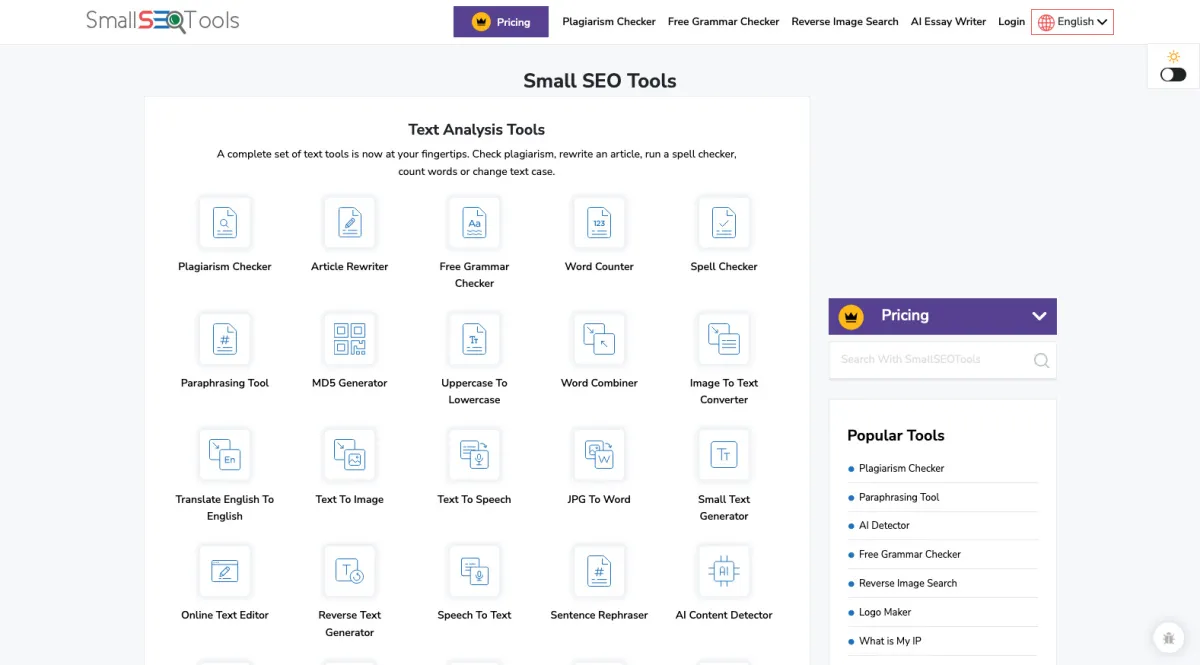
Task: Open the JPG To Word icon
Action: pos(599,455)
